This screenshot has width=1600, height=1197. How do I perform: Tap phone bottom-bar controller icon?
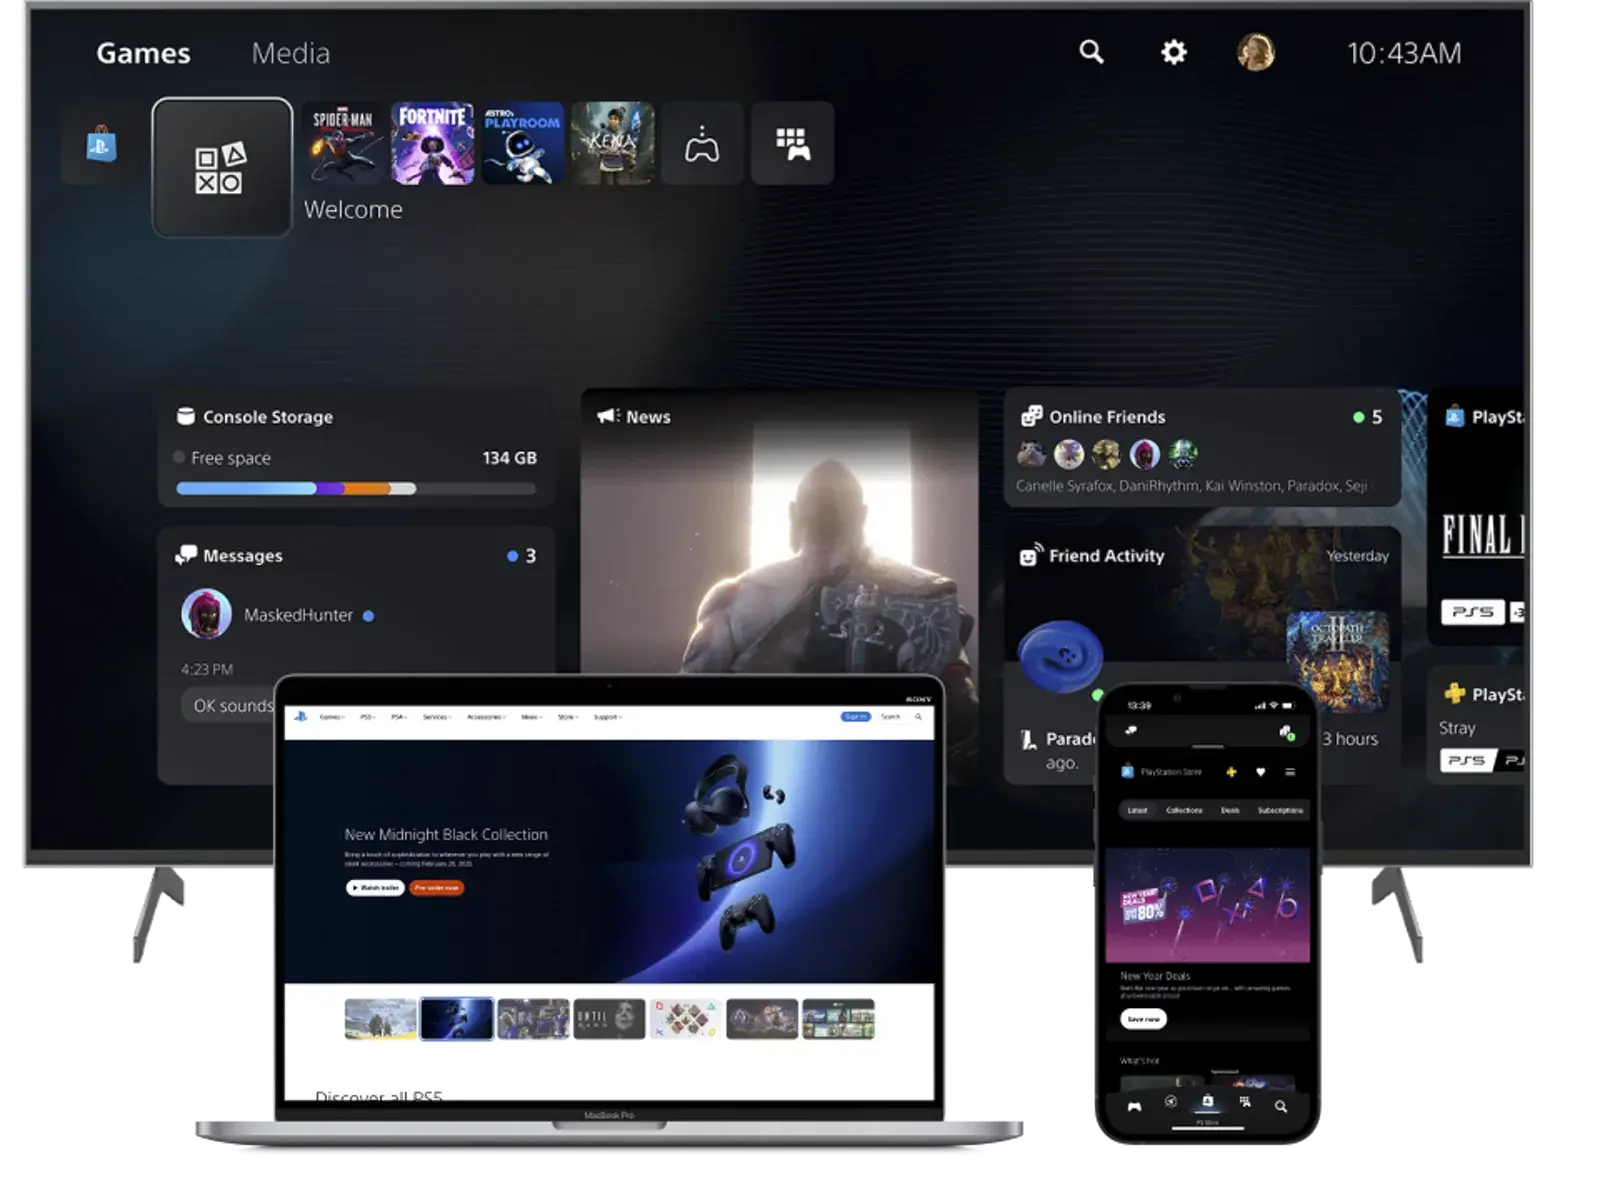coord(1134,1106)
